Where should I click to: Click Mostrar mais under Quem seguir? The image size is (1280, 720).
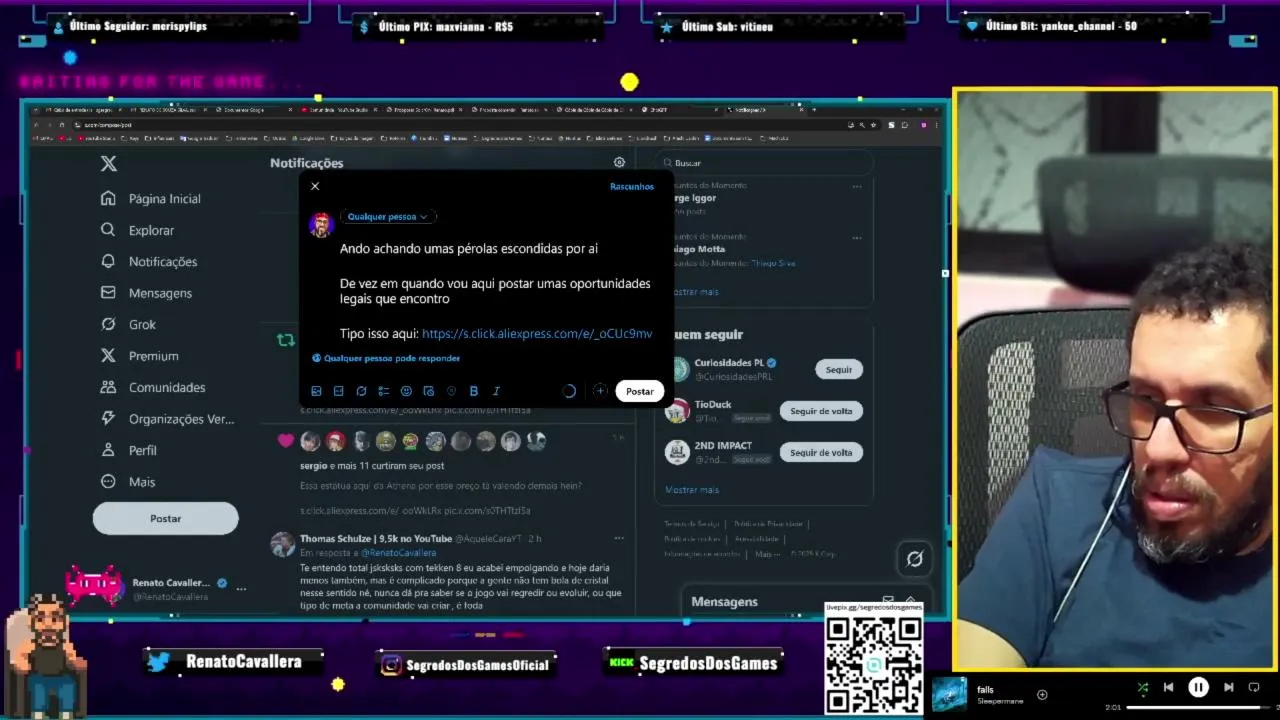[x=692, y=490]
